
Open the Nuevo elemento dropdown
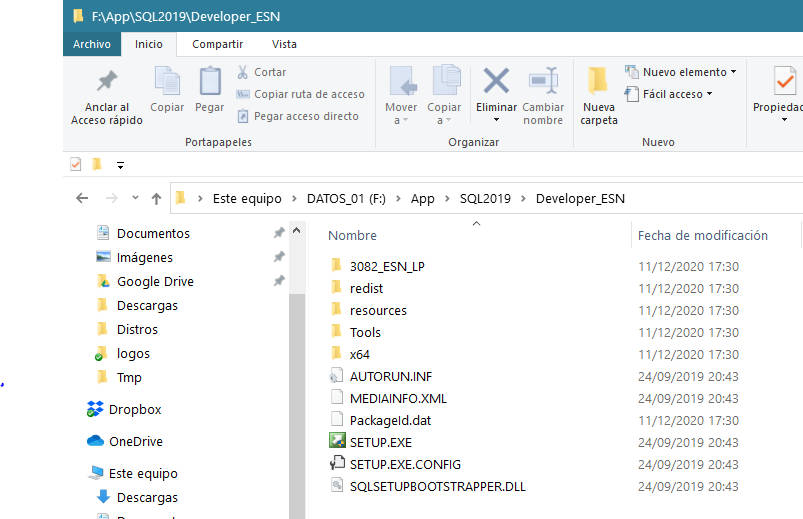[x=681, y=72]
